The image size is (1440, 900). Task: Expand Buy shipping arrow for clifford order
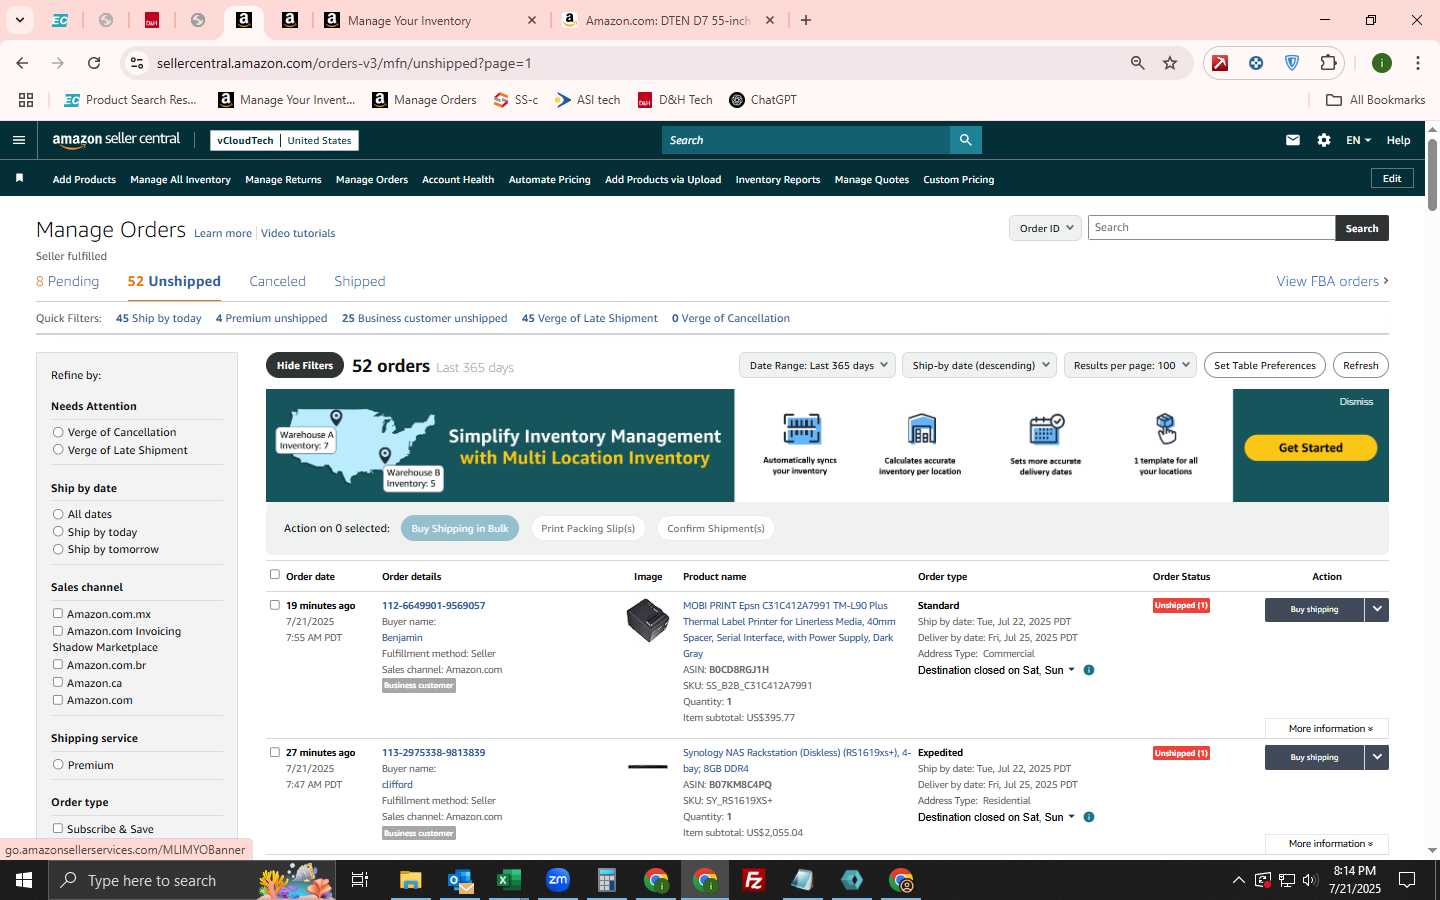coord(1377,757)
